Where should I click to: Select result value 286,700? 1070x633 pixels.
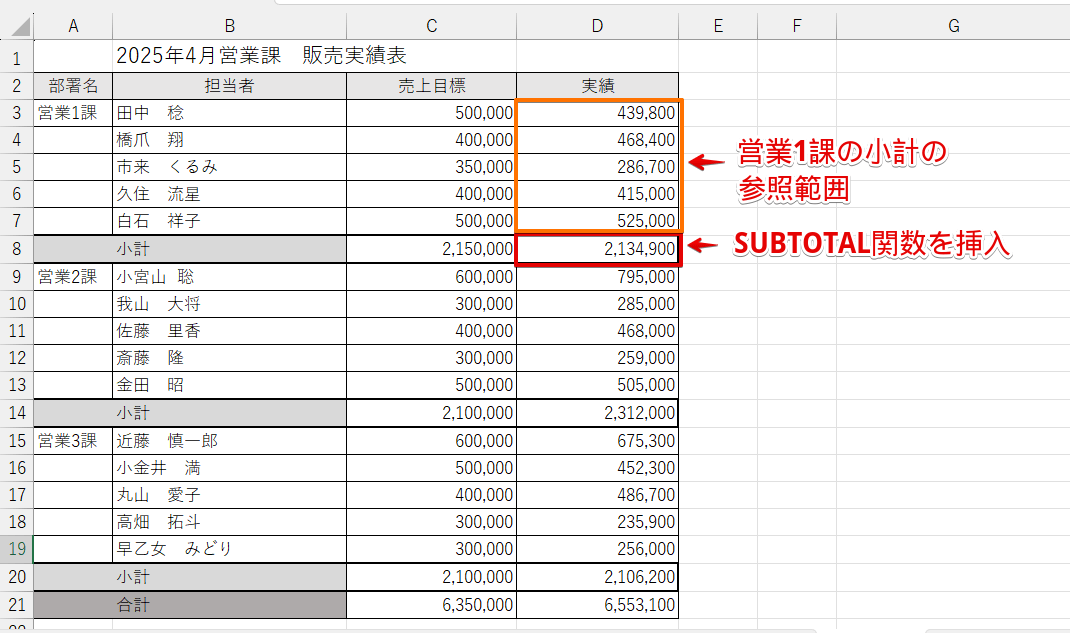click(x=597, y=167)
